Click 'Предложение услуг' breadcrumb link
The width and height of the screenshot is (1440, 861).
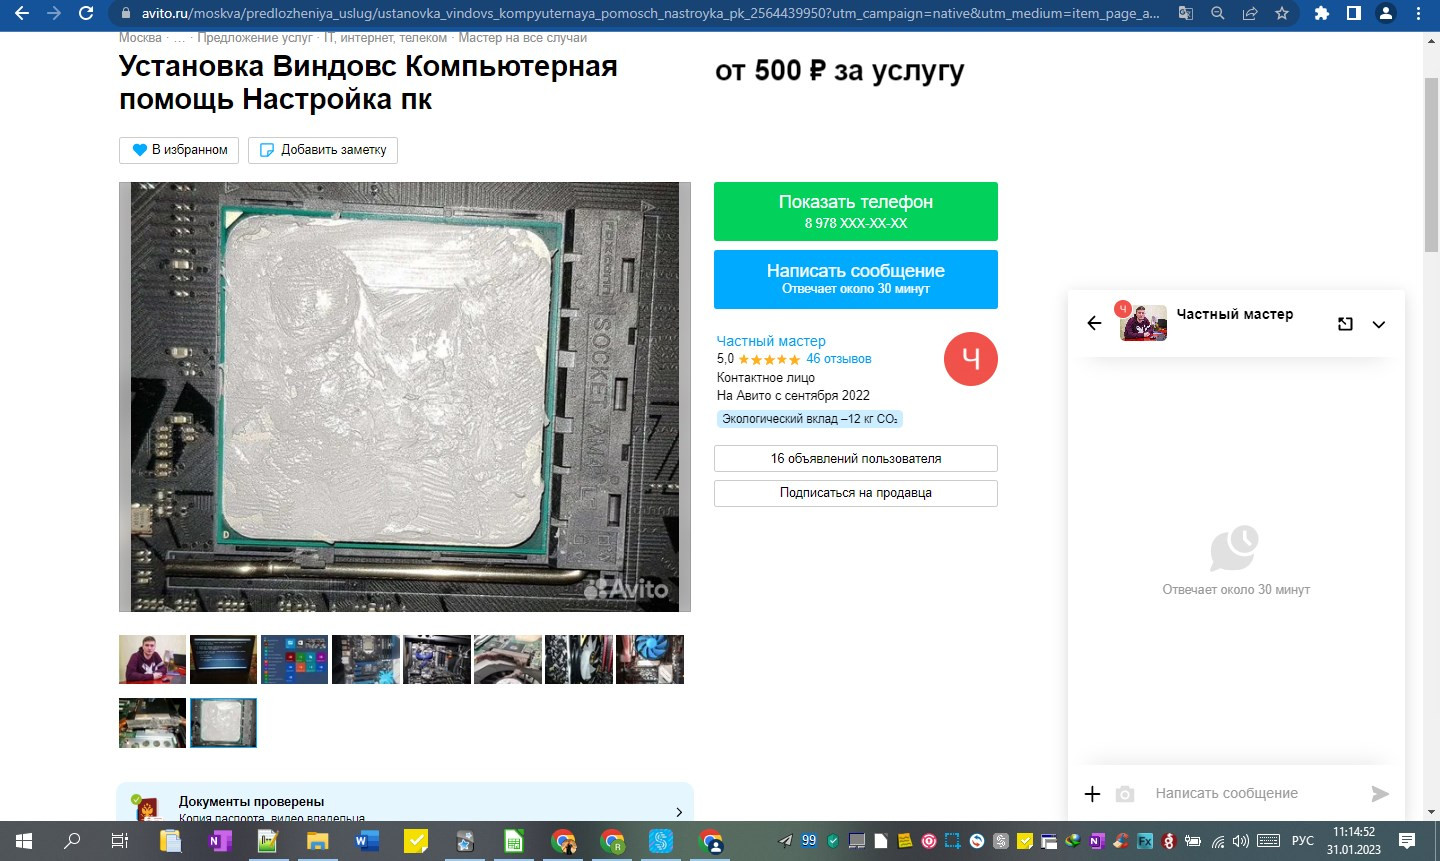tap(255, 38)
